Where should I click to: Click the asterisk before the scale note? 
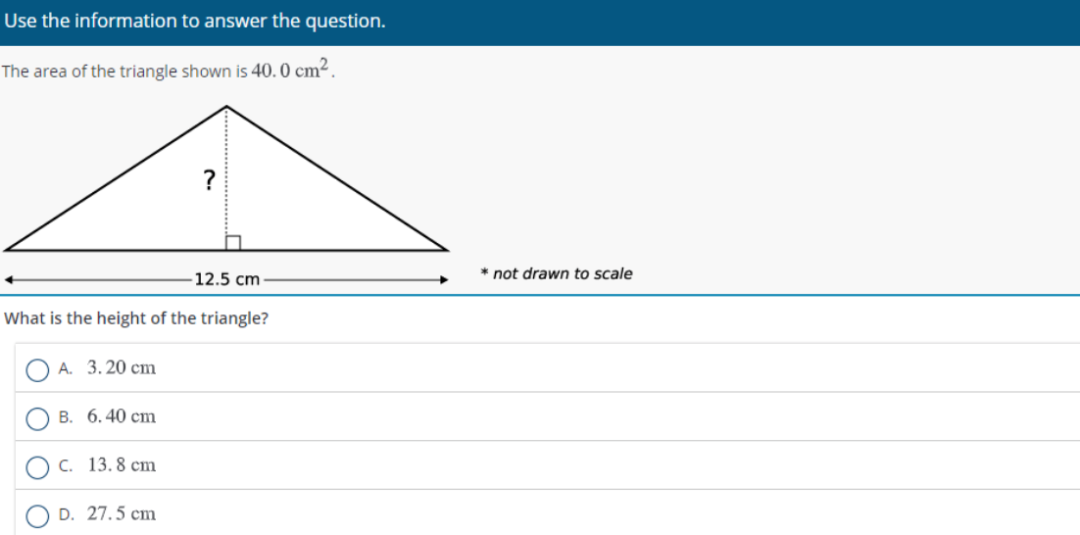tap(484, 273)
